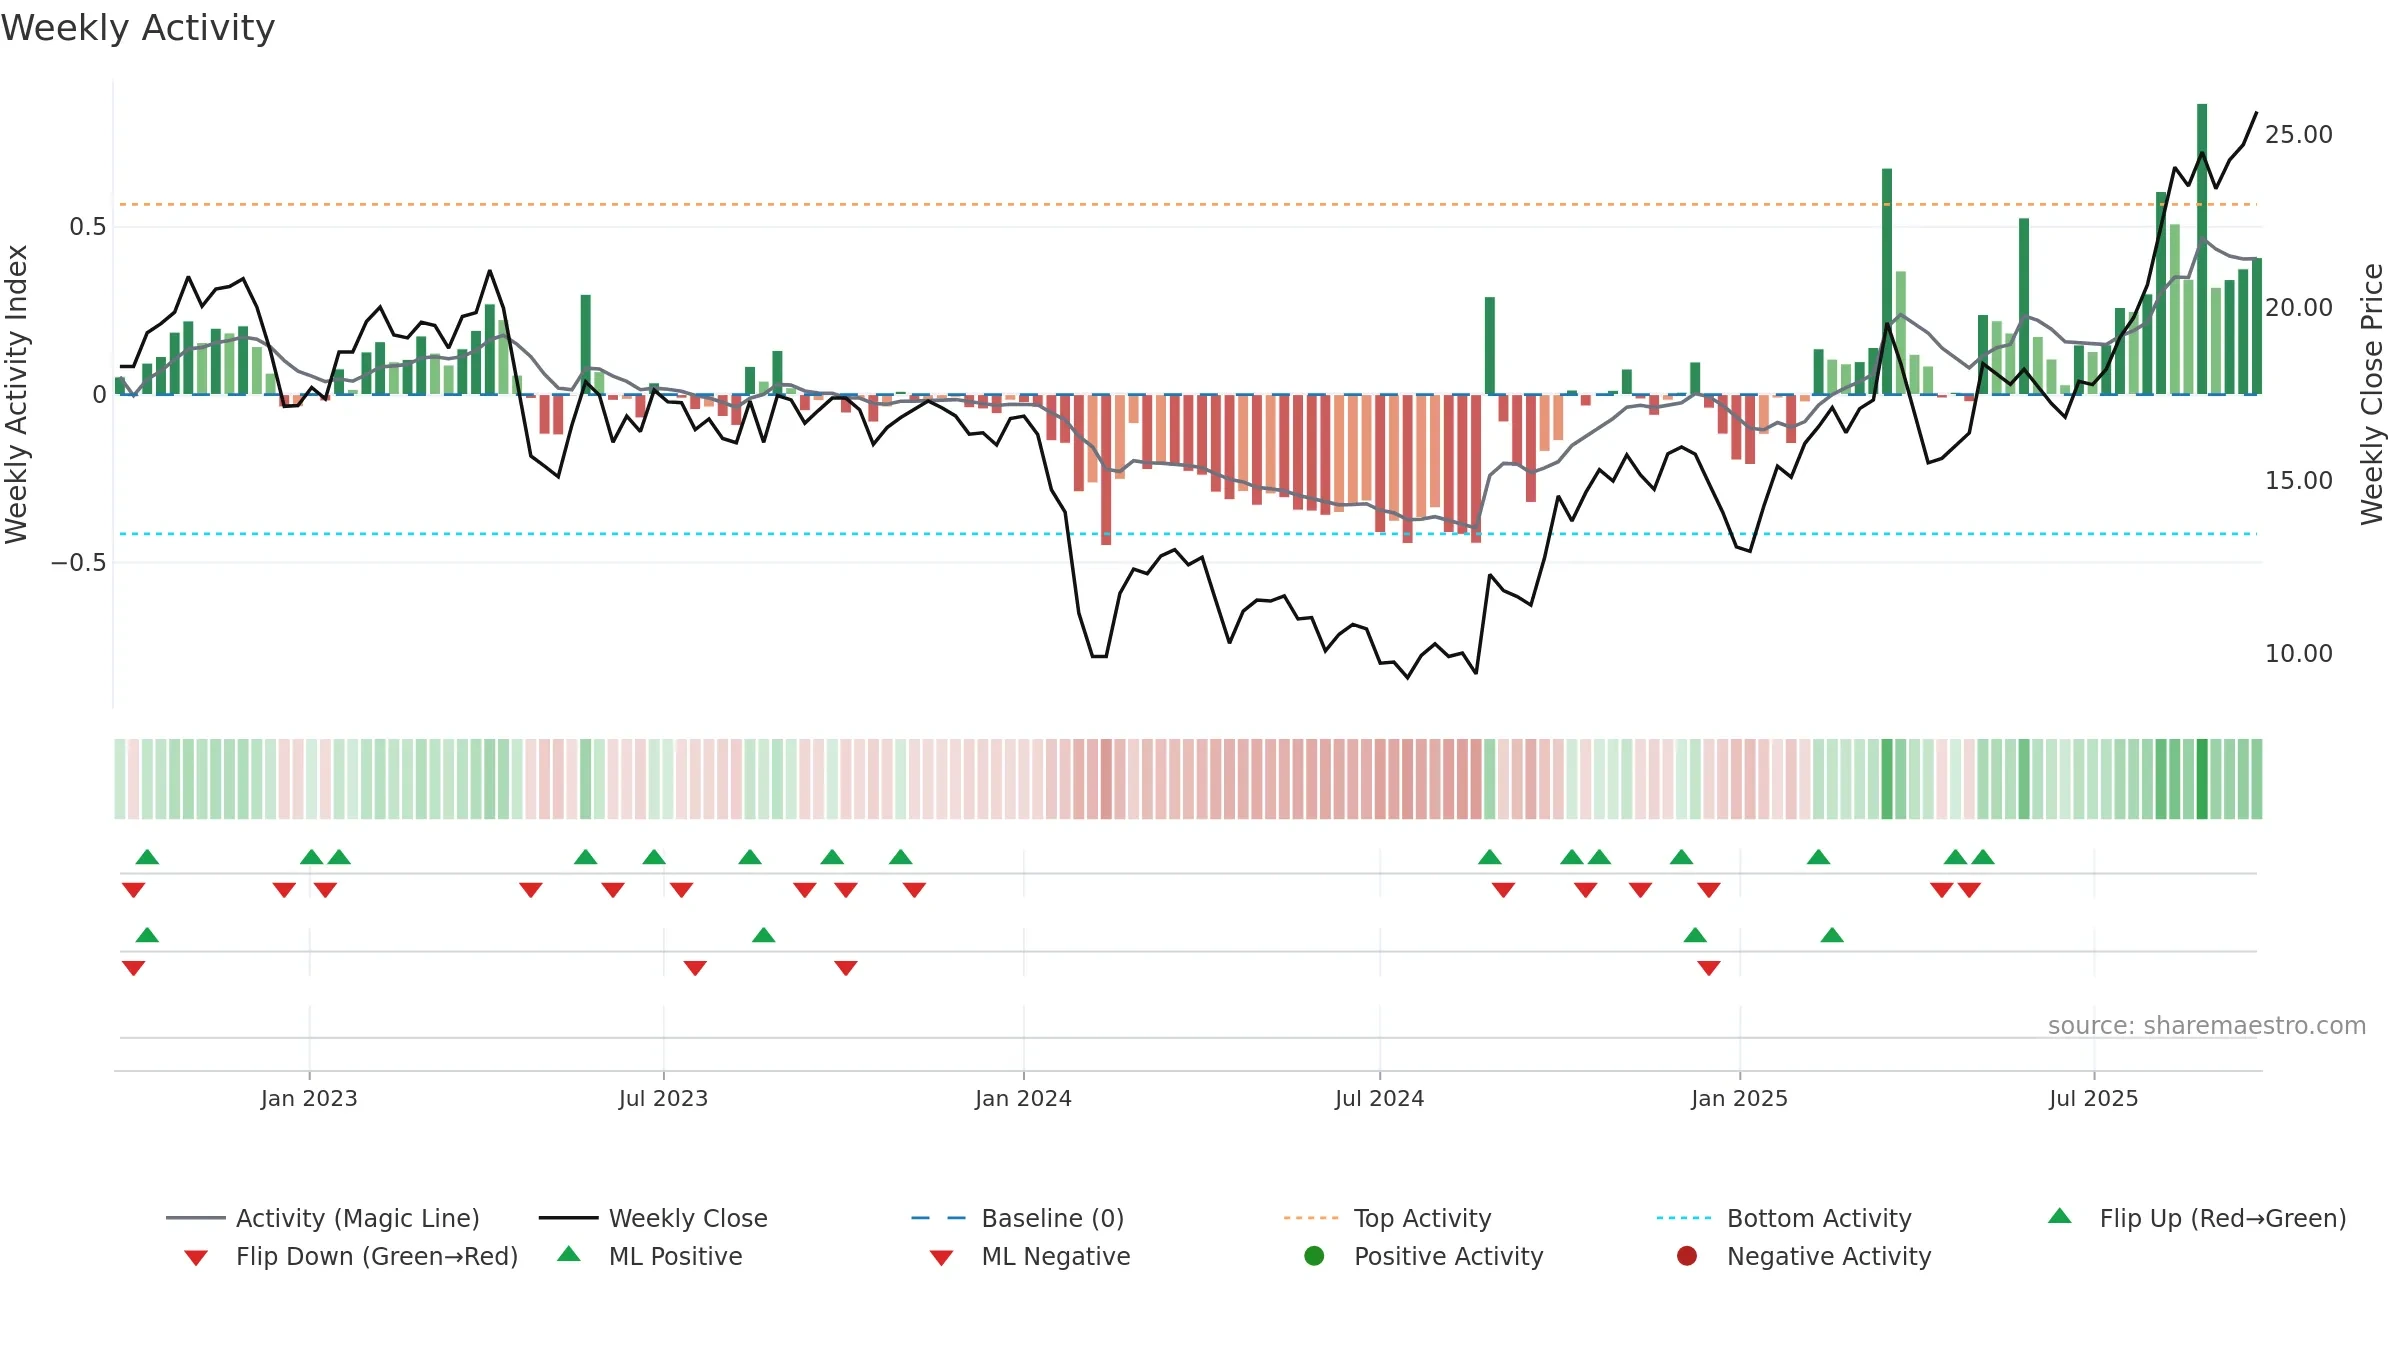This screenshot has width=2400, height=1350.
Task: Toggle Weekly Close legend entry
Action: (x=653, y=1218)
